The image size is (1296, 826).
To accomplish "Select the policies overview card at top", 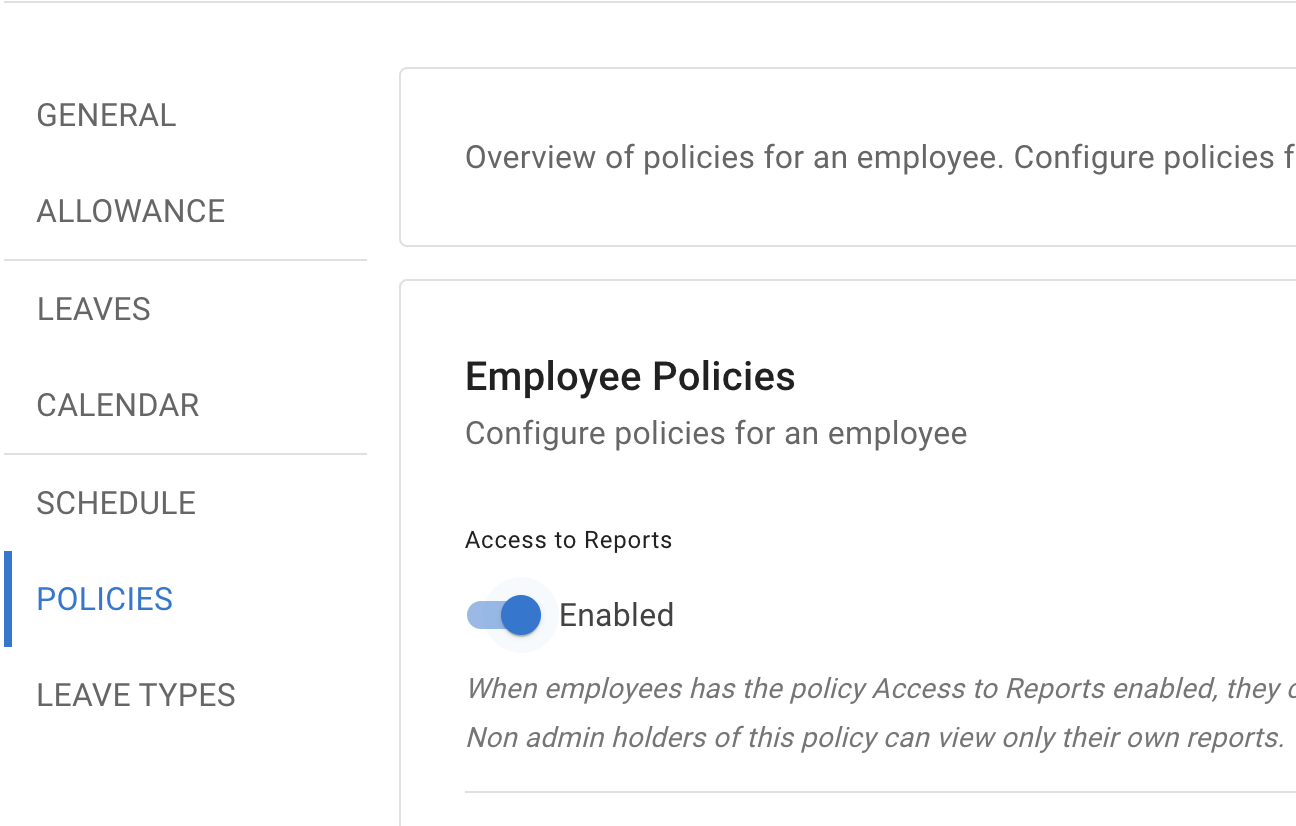I will tap(850, 157).
